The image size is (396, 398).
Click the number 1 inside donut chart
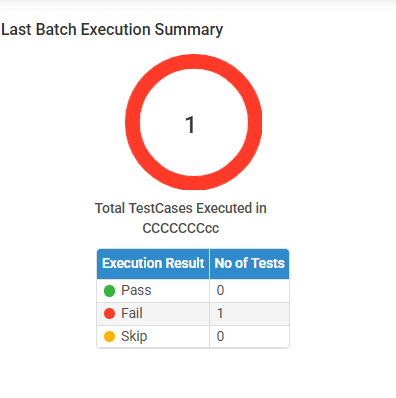(x=190, y=125)
